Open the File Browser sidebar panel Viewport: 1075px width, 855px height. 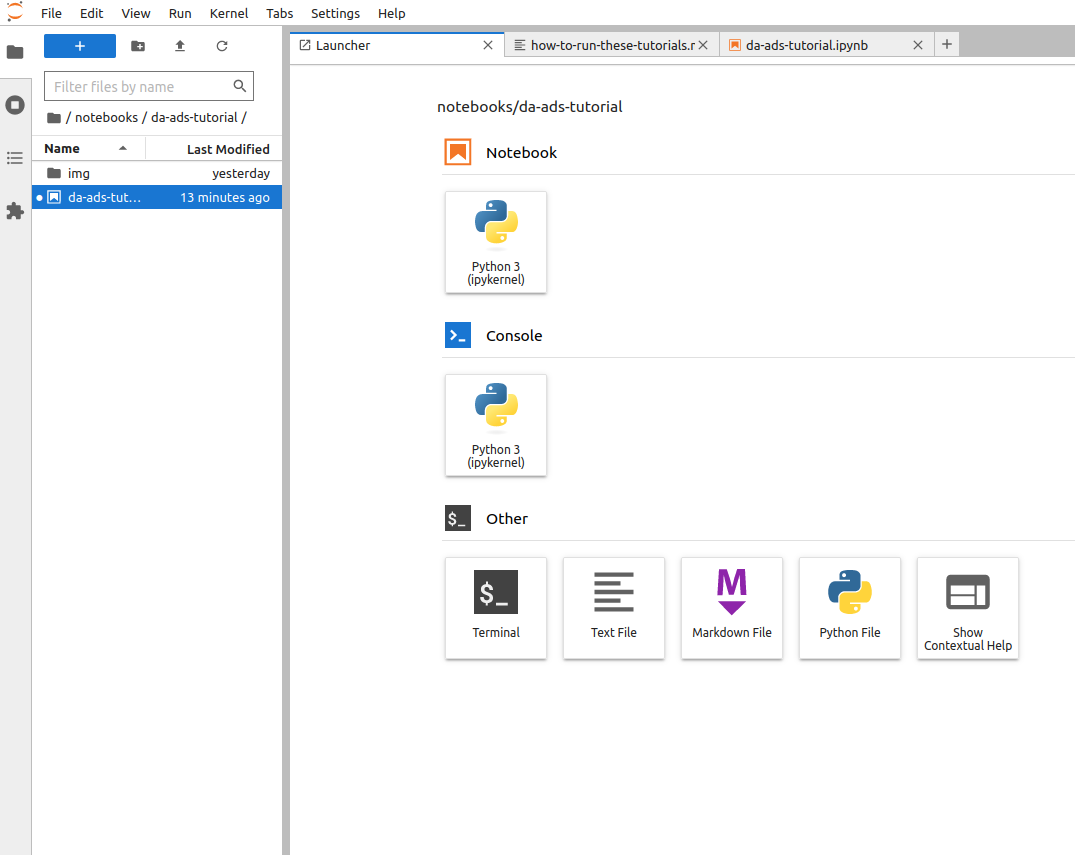point(15,52)
